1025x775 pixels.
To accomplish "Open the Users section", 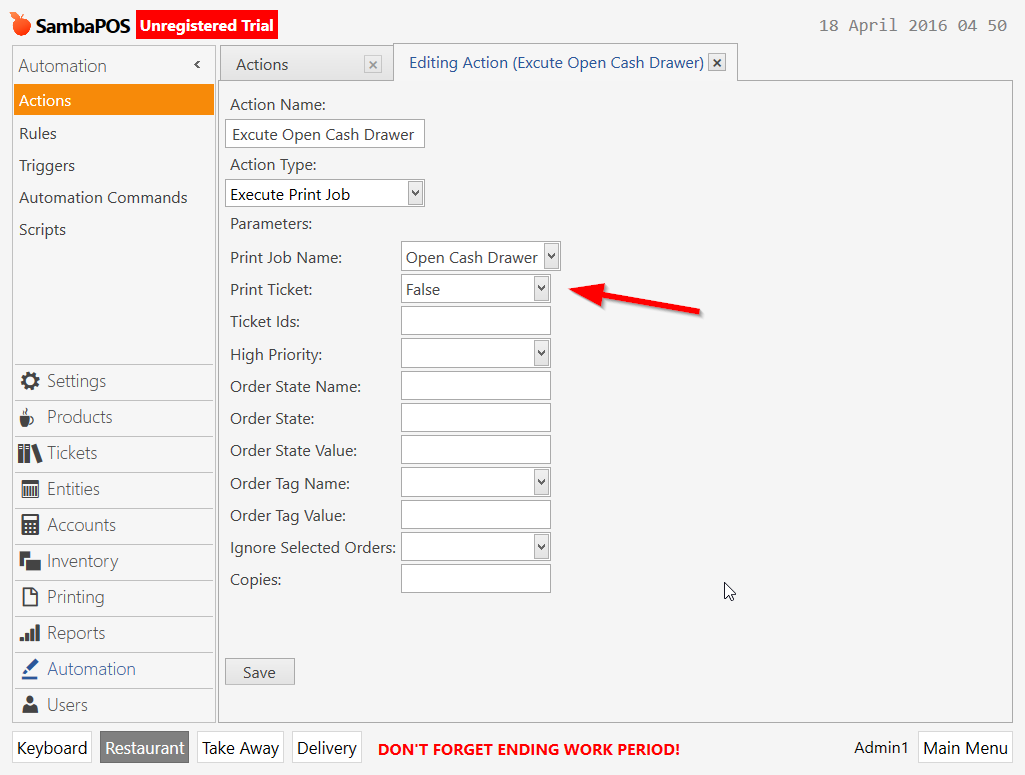I will (114, 704).
